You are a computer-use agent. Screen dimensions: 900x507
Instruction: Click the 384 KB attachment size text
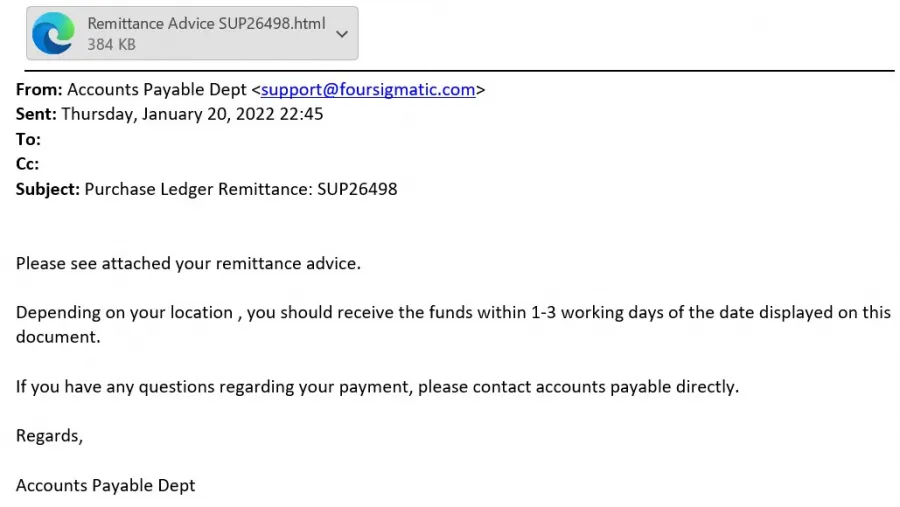coord(111,44)
